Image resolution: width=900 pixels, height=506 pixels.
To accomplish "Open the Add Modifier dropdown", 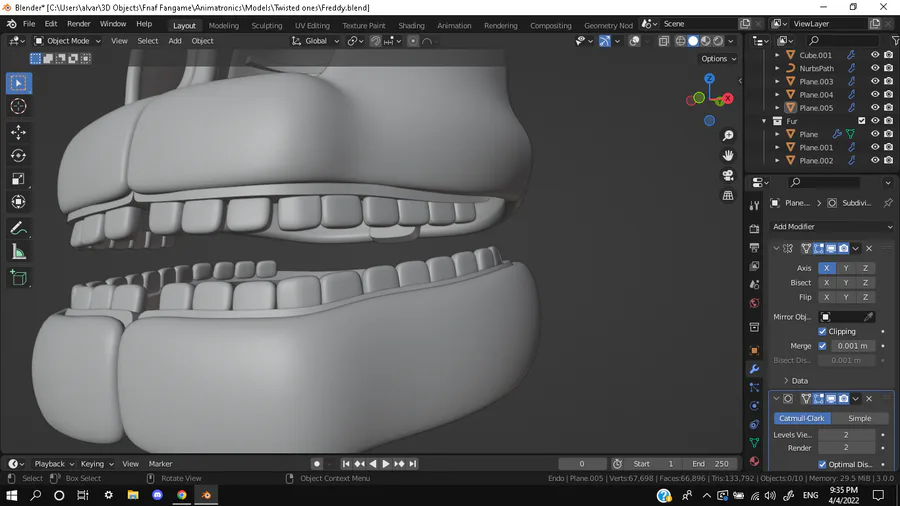I will click(x=832, y=227).
